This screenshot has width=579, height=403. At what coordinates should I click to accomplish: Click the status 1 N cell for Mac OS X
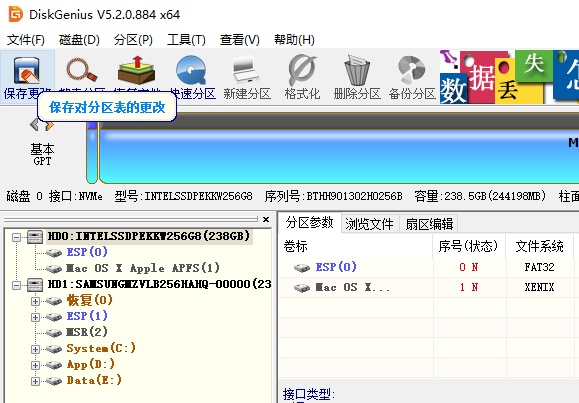click(x=469, y=287)
